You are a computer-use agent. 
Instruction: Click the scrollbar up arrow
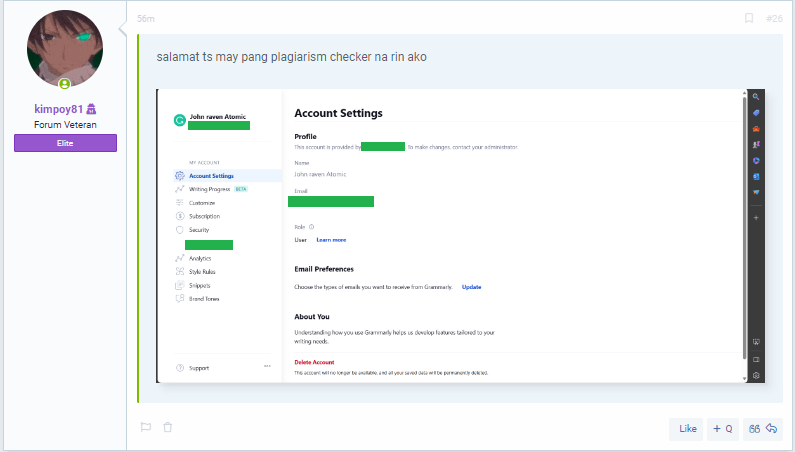click(744, 93)
